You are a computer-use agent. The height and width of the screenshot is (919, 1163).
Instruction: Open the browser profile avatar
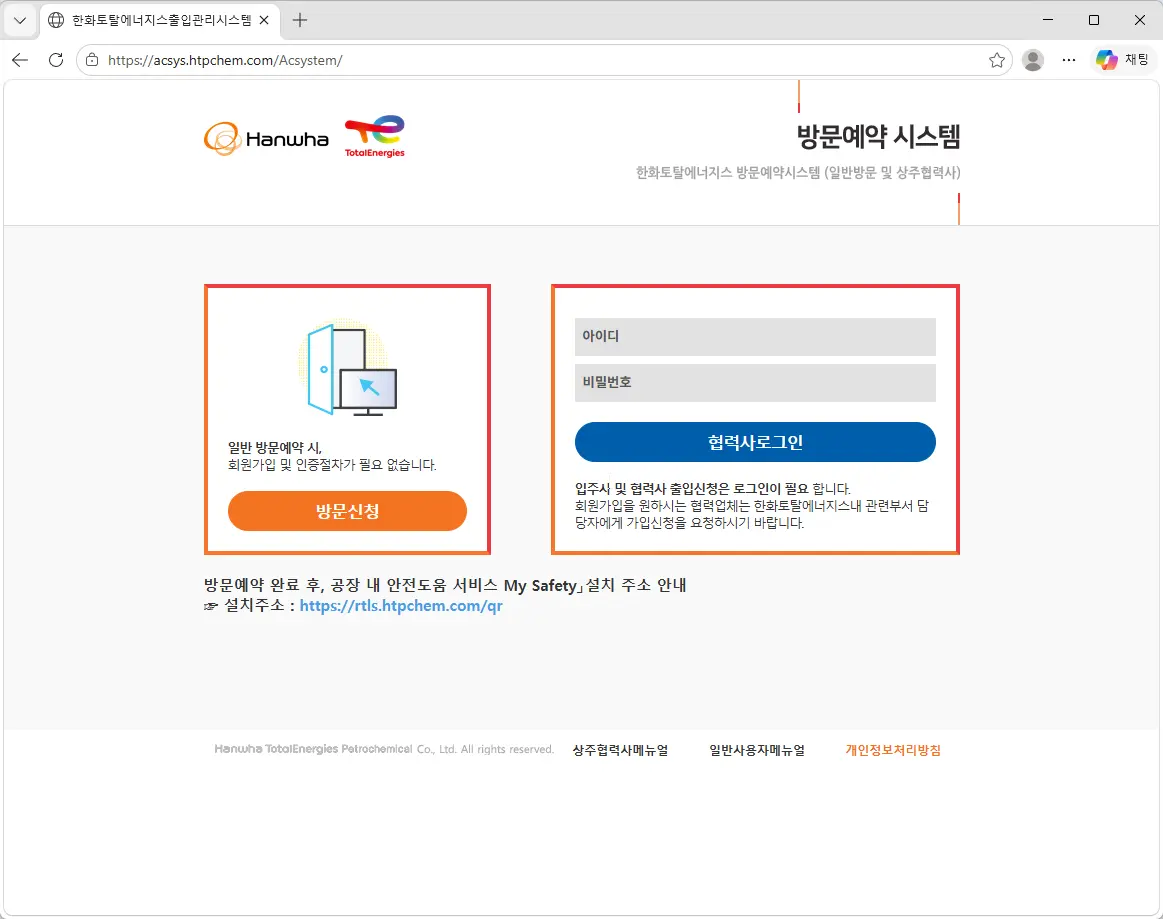tap(1032, 60)
